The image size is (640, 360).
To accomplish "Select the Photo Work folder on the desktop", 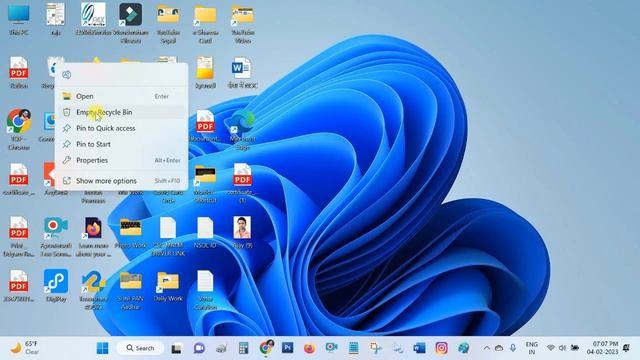I will click(131, 233).
